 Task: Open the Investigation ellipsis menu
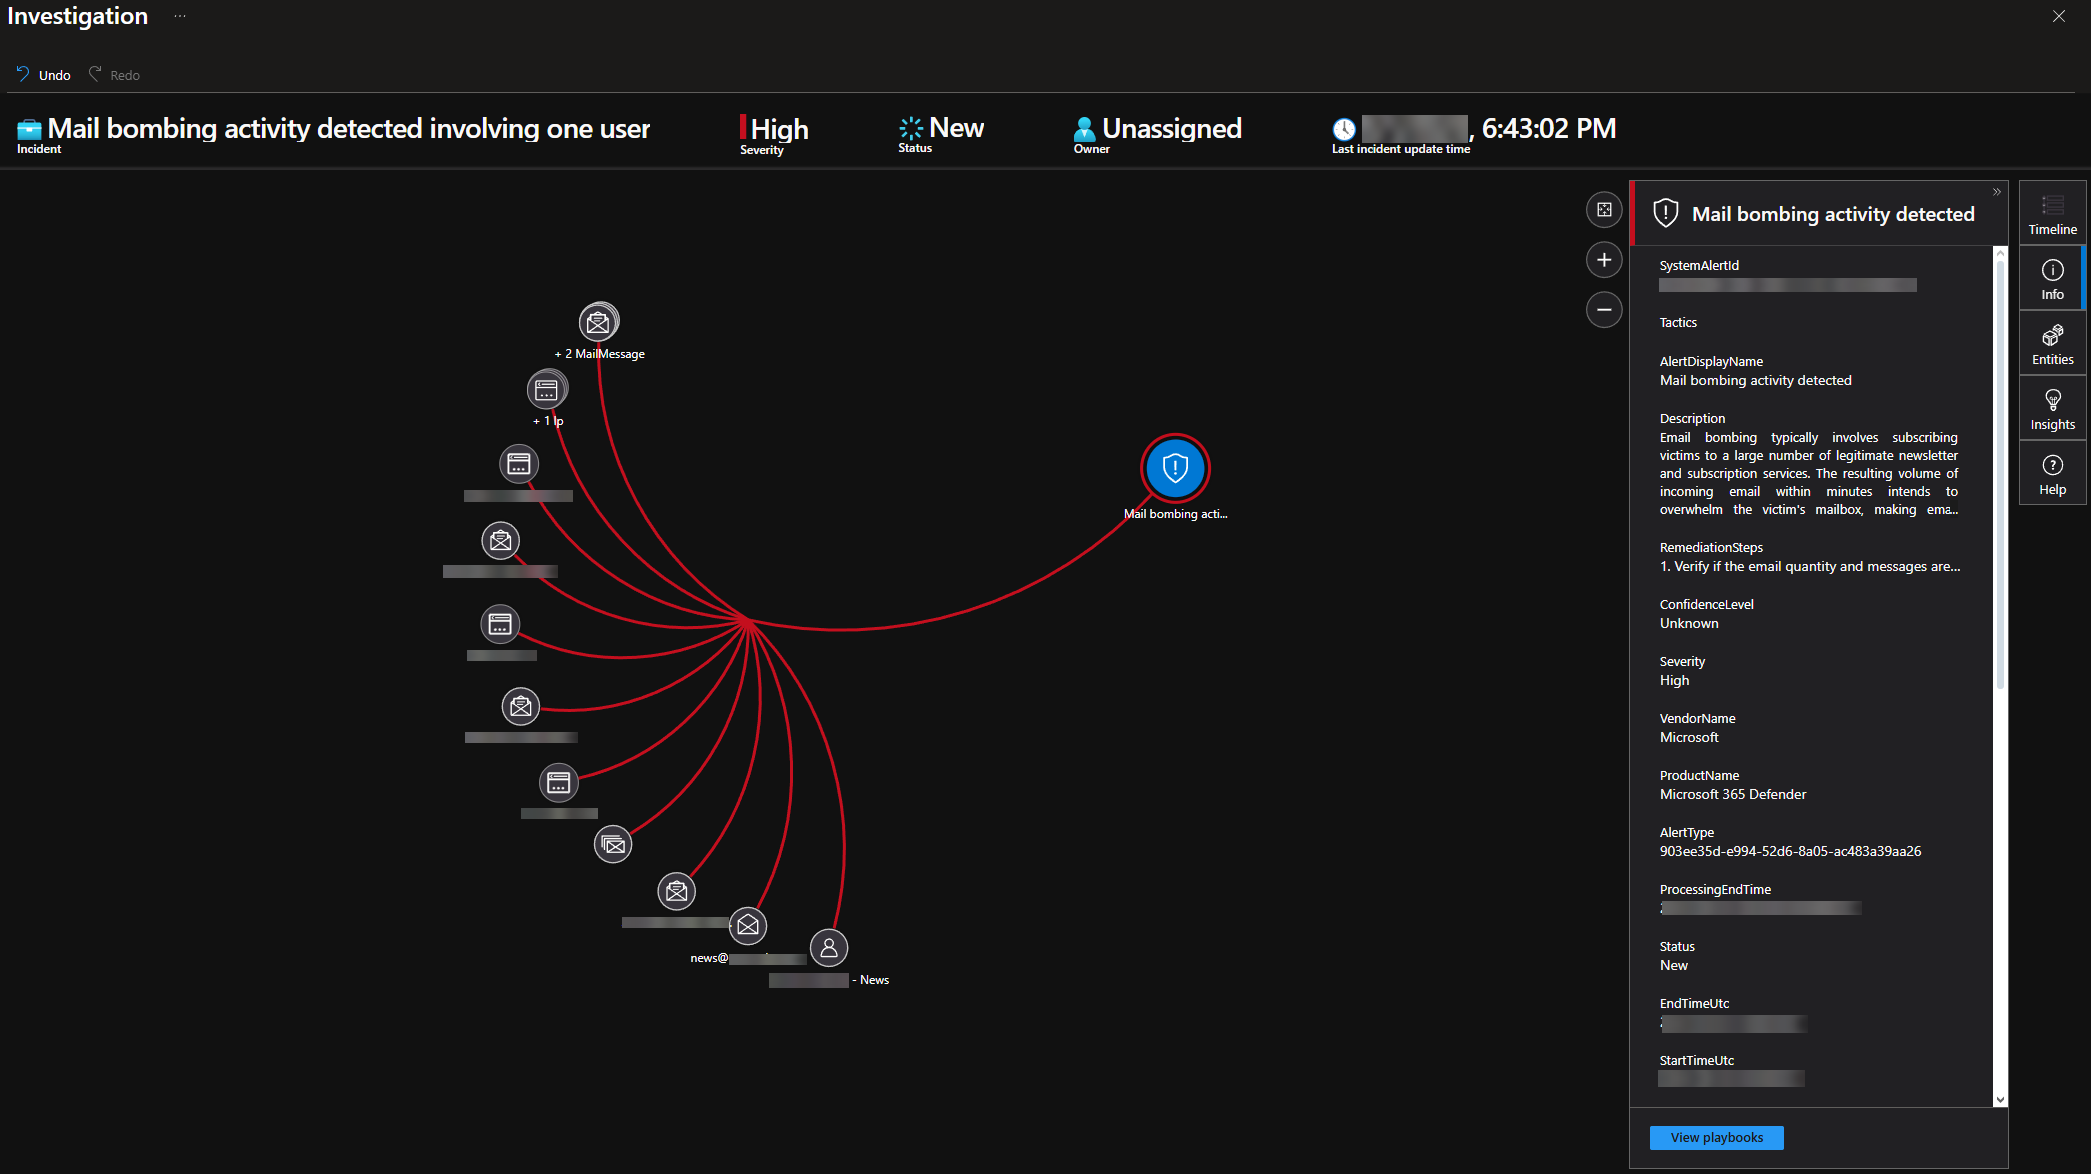(x=180, y=16)
